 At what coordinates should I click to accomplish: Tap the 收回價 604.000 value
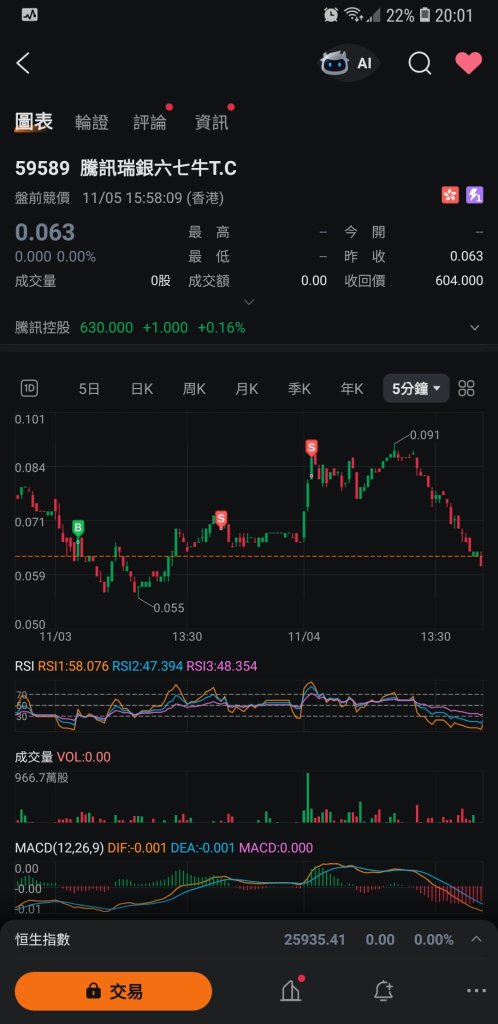coord(459,281)
